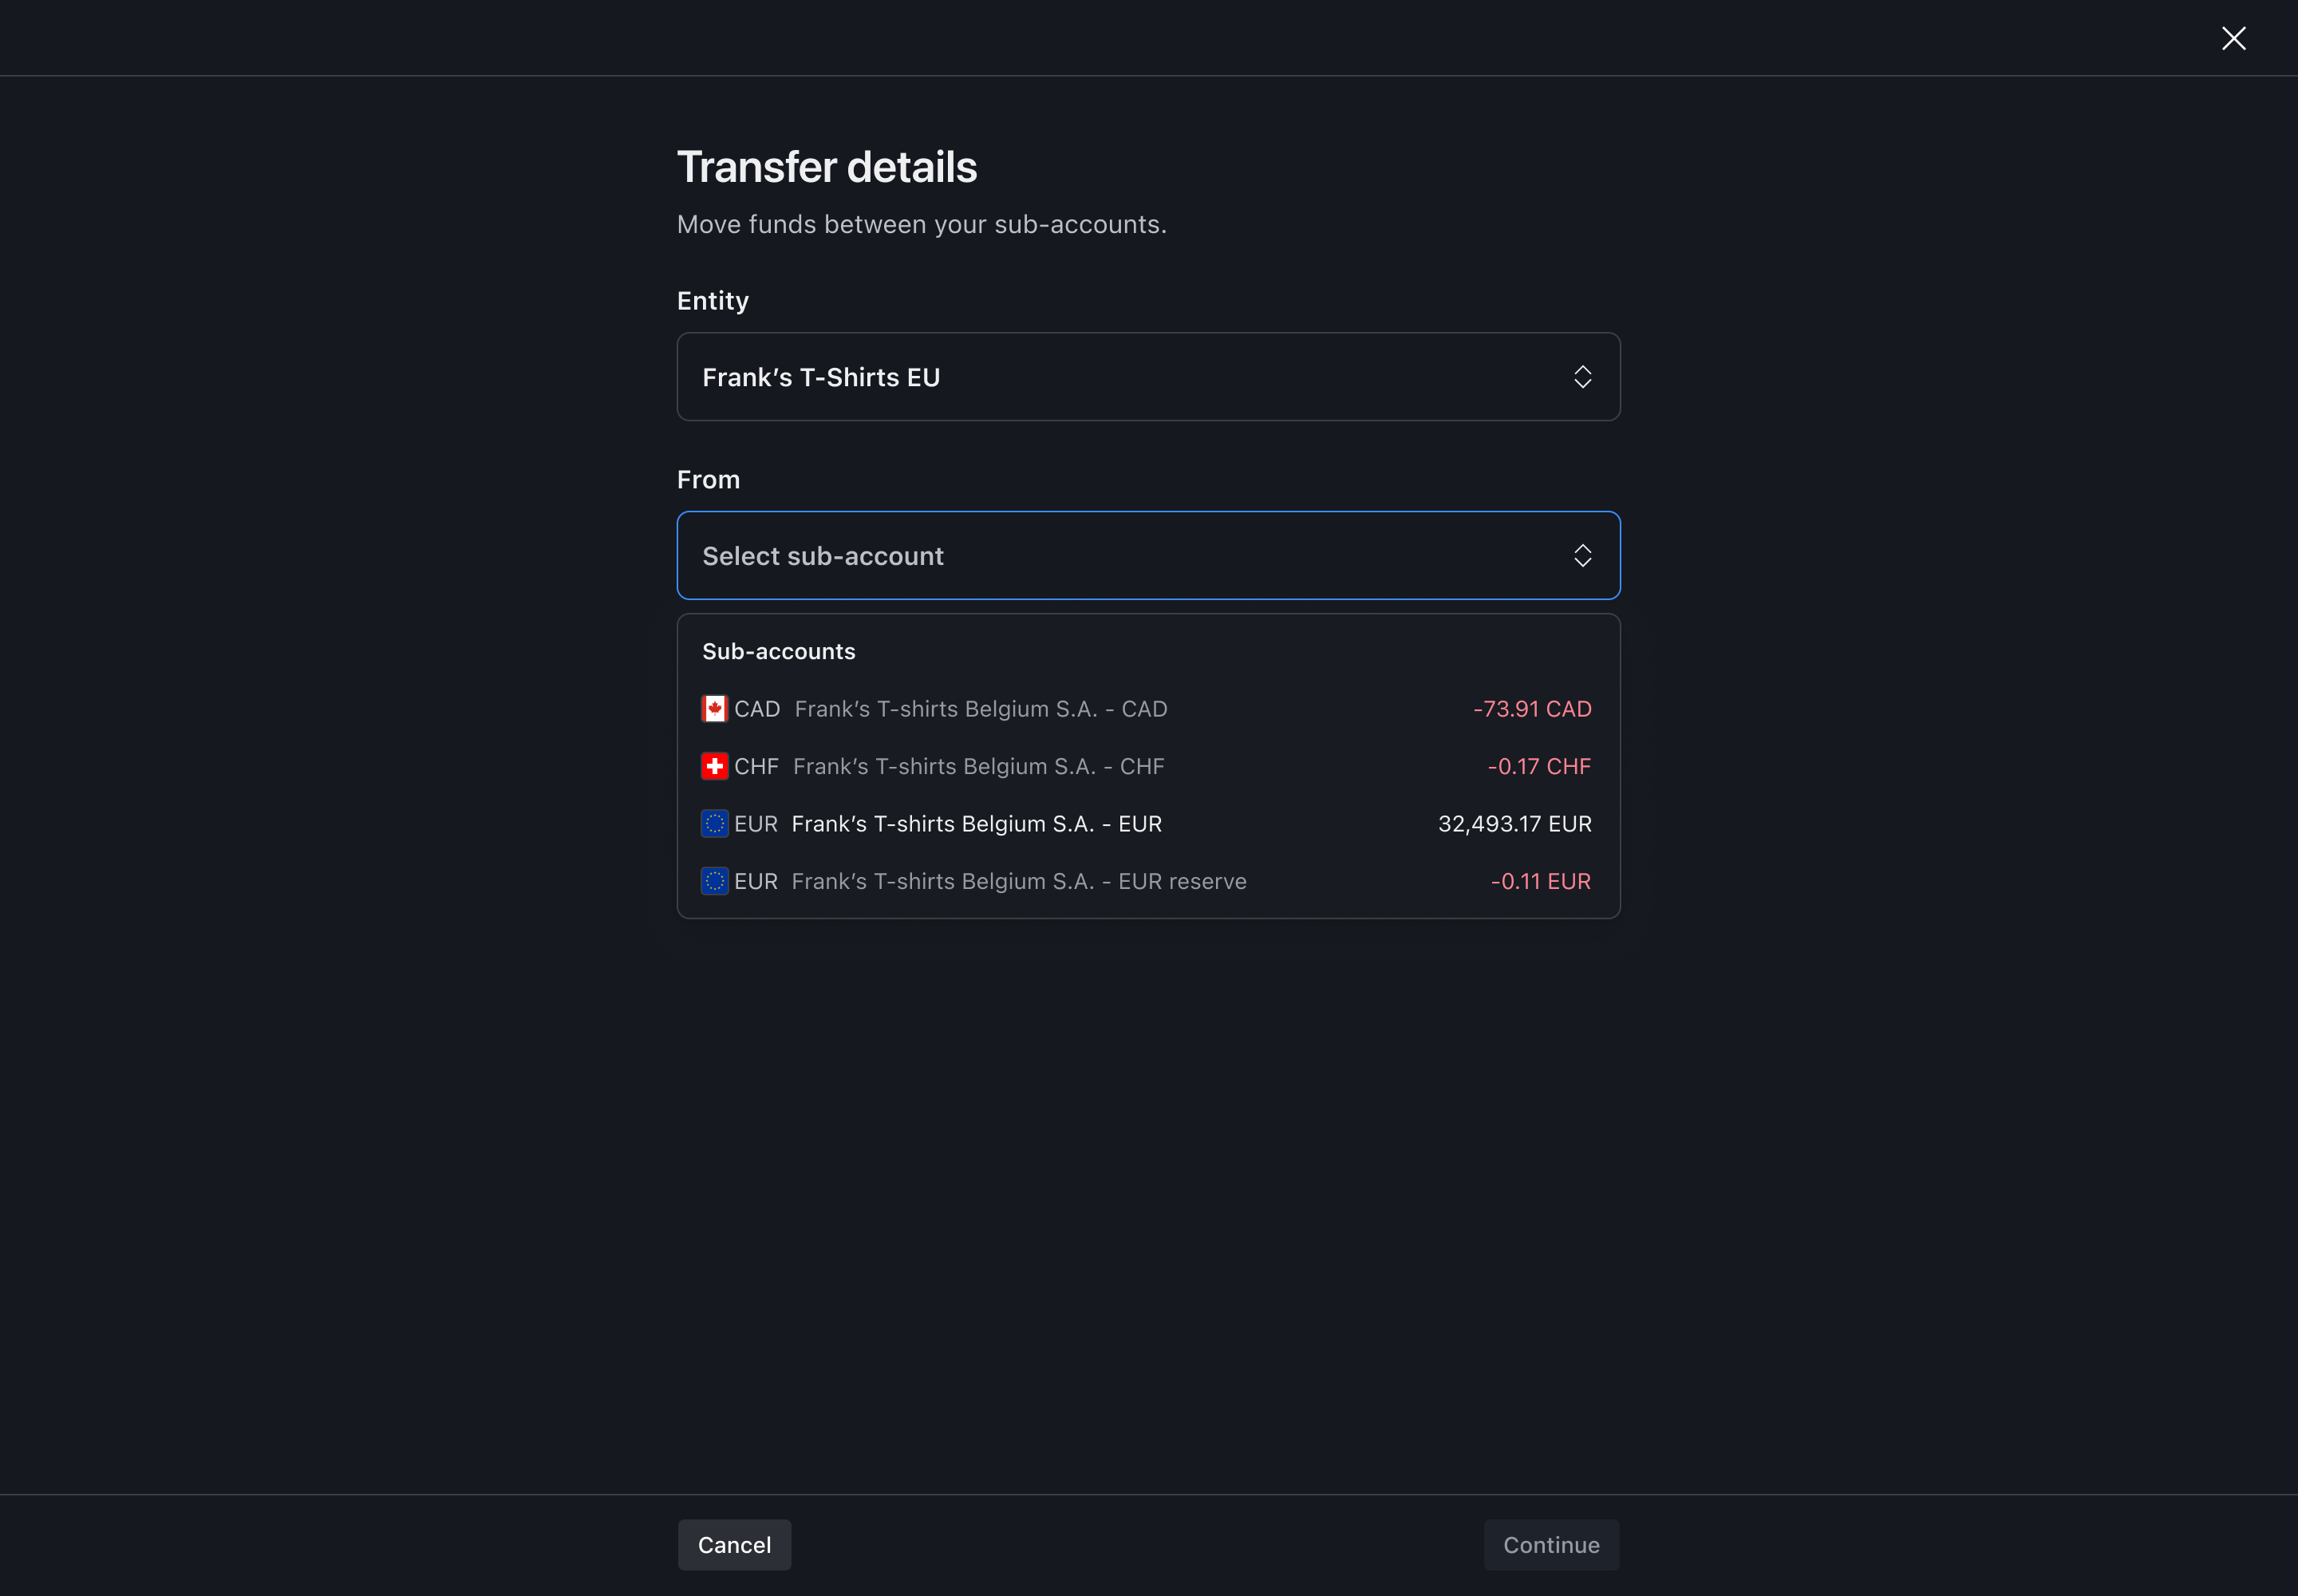Click the Entity field label
The image size is (2298, 1596).
tap(712, 301)
